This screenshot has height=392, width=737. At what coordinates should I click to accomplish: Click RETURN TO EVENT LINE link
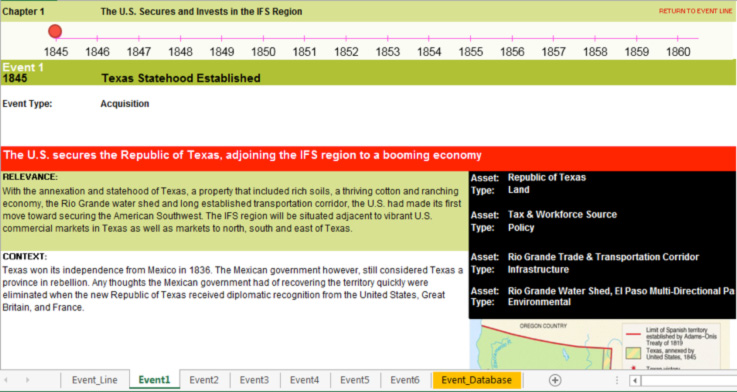(x=695, y=11)
